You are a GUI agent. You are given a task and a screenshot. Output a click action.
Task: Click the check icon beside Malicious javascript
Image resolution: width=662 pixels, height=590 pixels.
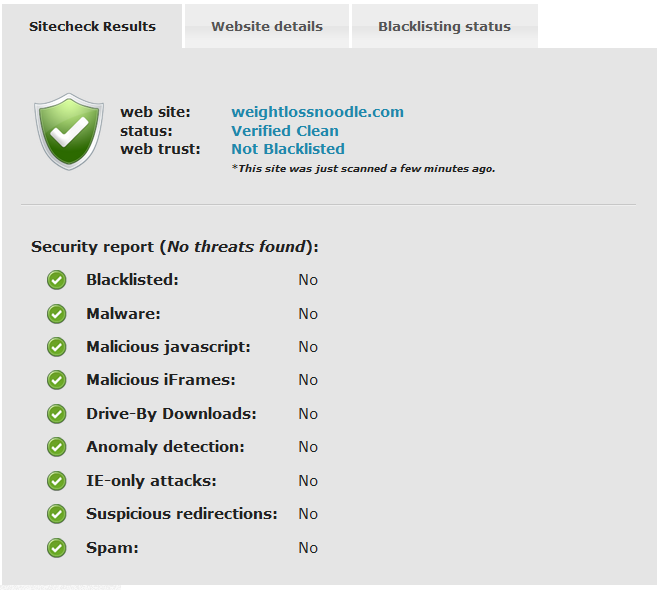click(x=57, y=347)
